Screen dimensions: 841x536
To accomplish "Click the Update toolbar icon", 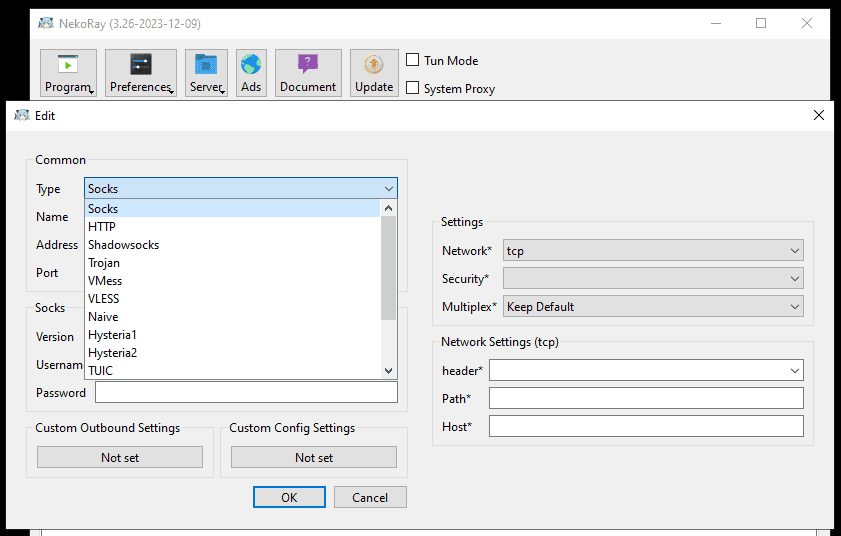I will [374, 73].
